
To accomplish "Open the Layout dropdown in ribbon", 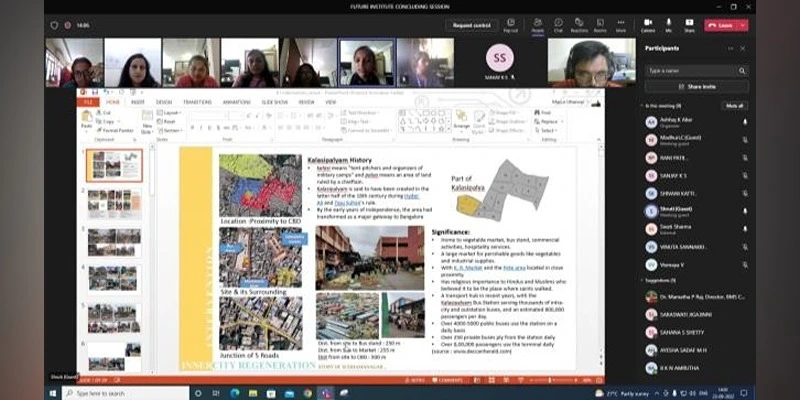I will (169, 113).
